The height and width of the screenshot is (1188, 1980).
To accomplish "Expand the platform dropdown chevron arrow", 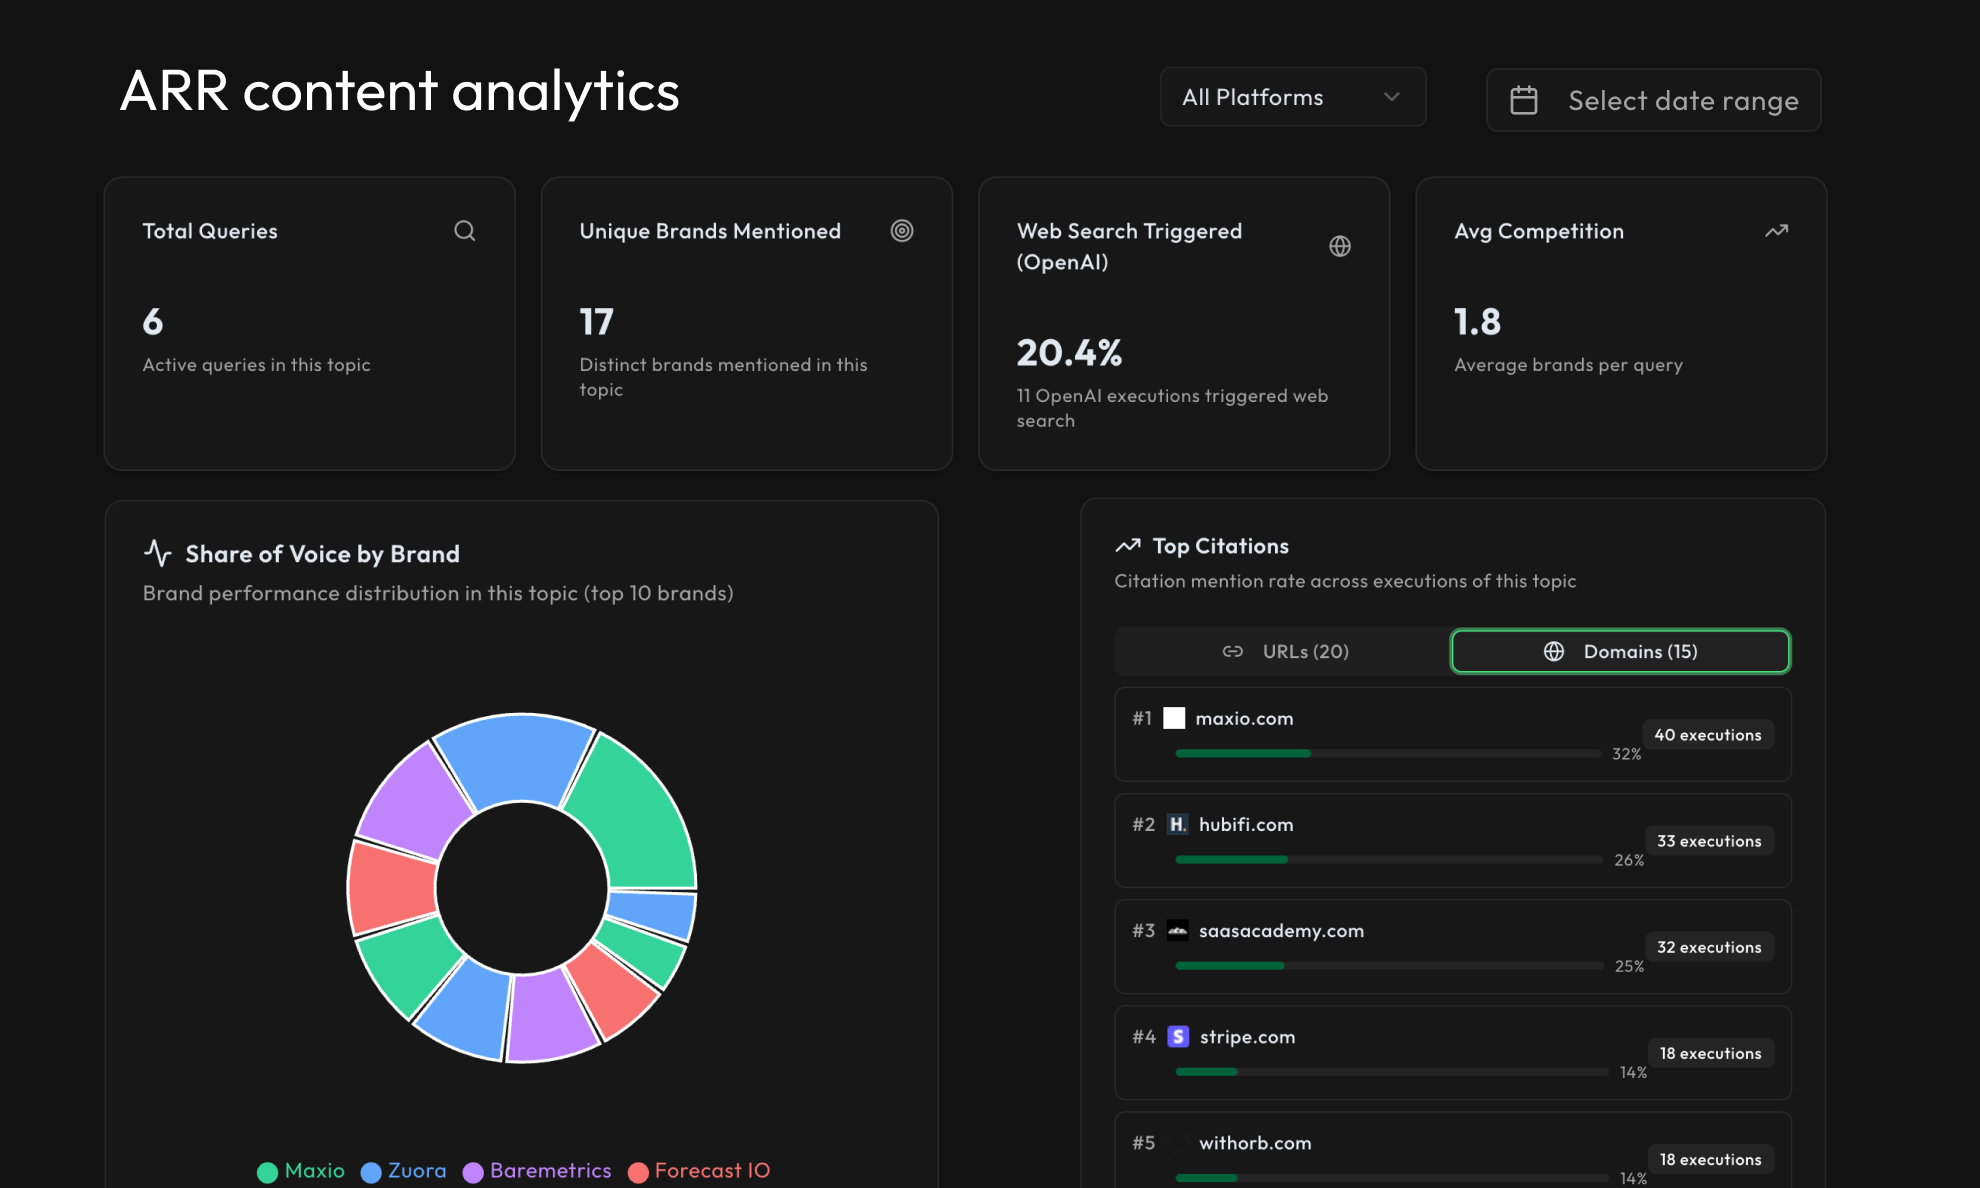I will coord(1391,97).
